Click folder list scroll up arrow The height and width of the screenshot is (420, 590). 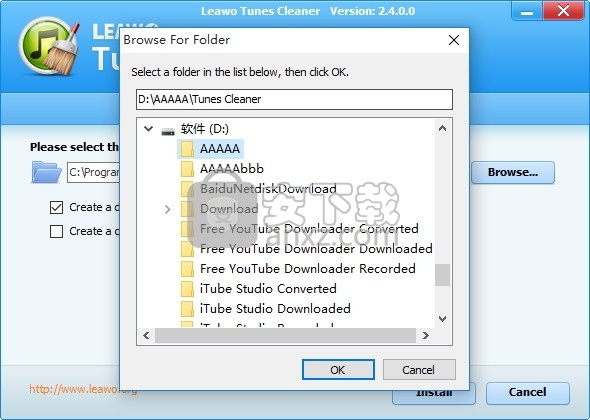(442, 128)
